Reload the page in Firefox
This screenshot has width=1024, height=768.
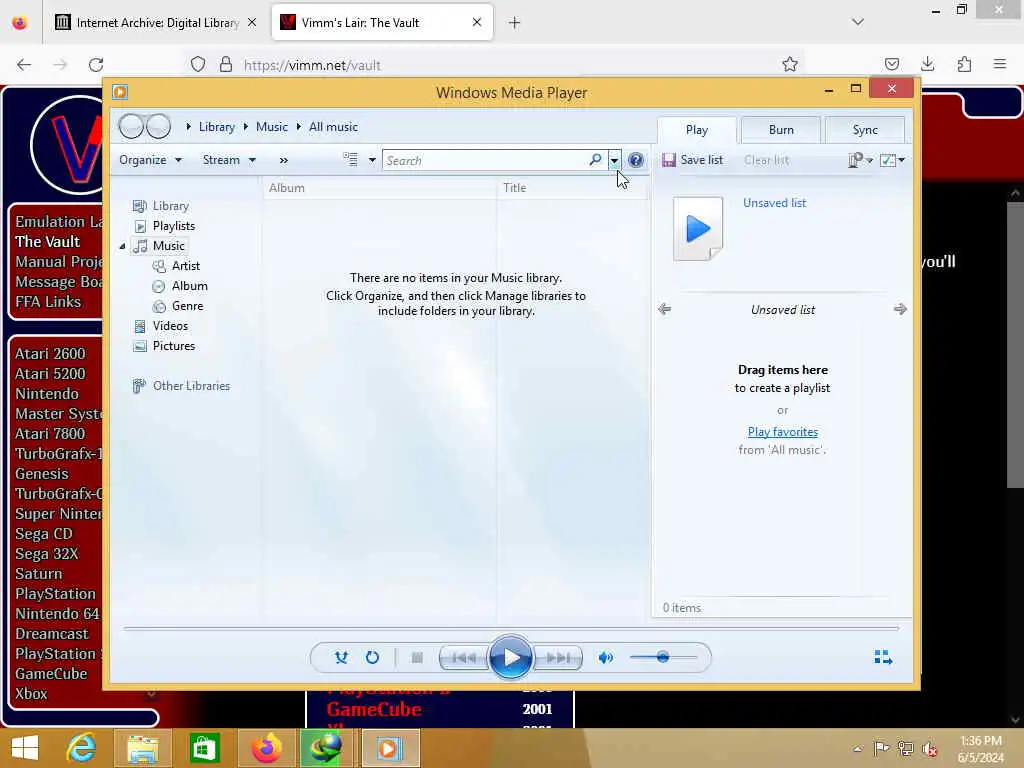coord(96,65)
